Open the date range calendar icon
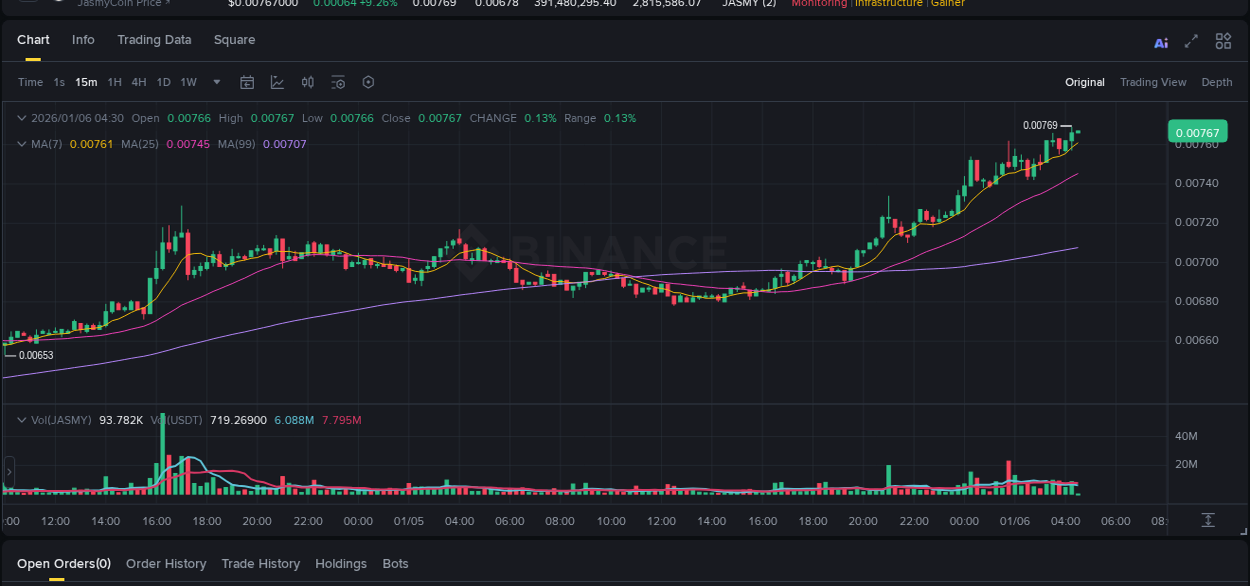1250x586 pixels. [x=247, y=82]
